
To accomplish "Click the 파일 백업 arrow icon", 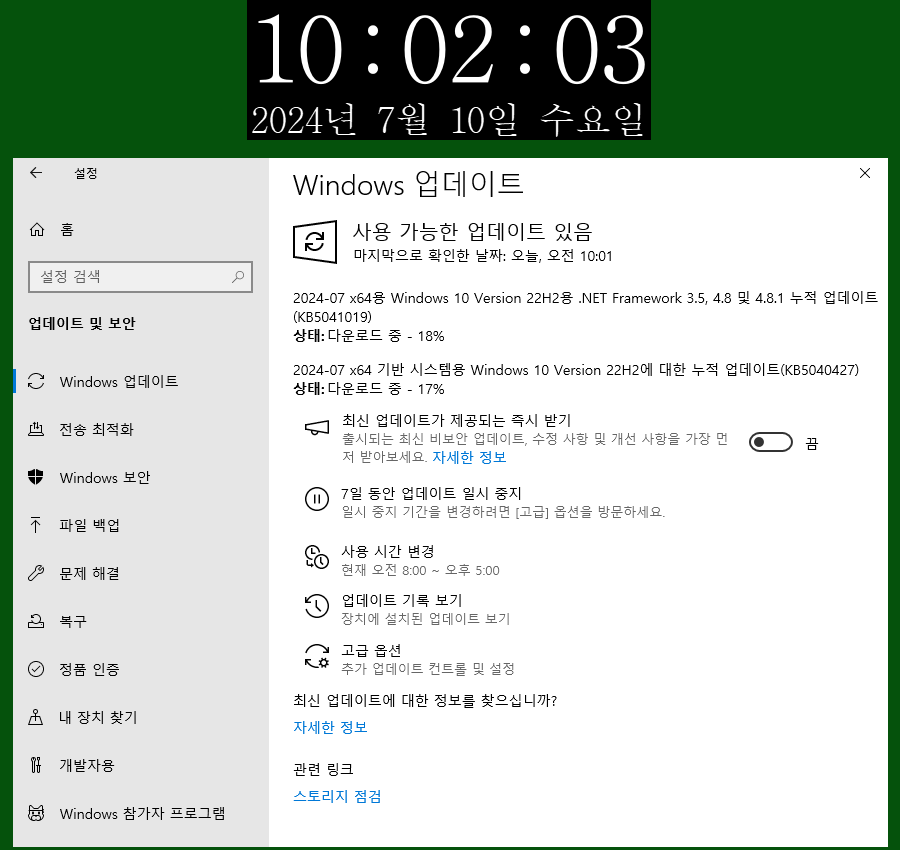I will click(36, 525).
